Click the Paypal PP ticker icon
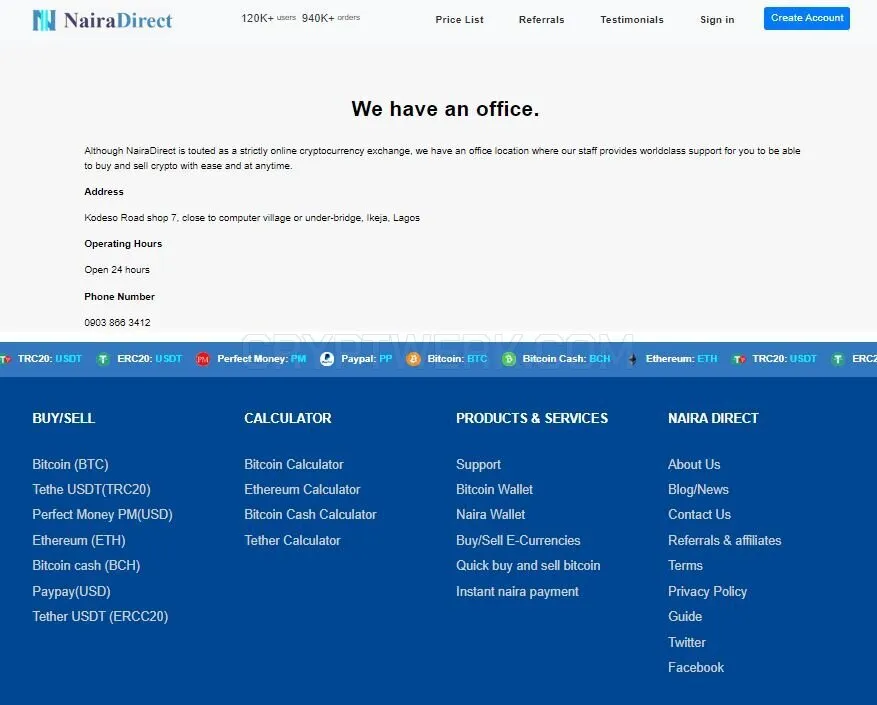 [x=327, y=359]
